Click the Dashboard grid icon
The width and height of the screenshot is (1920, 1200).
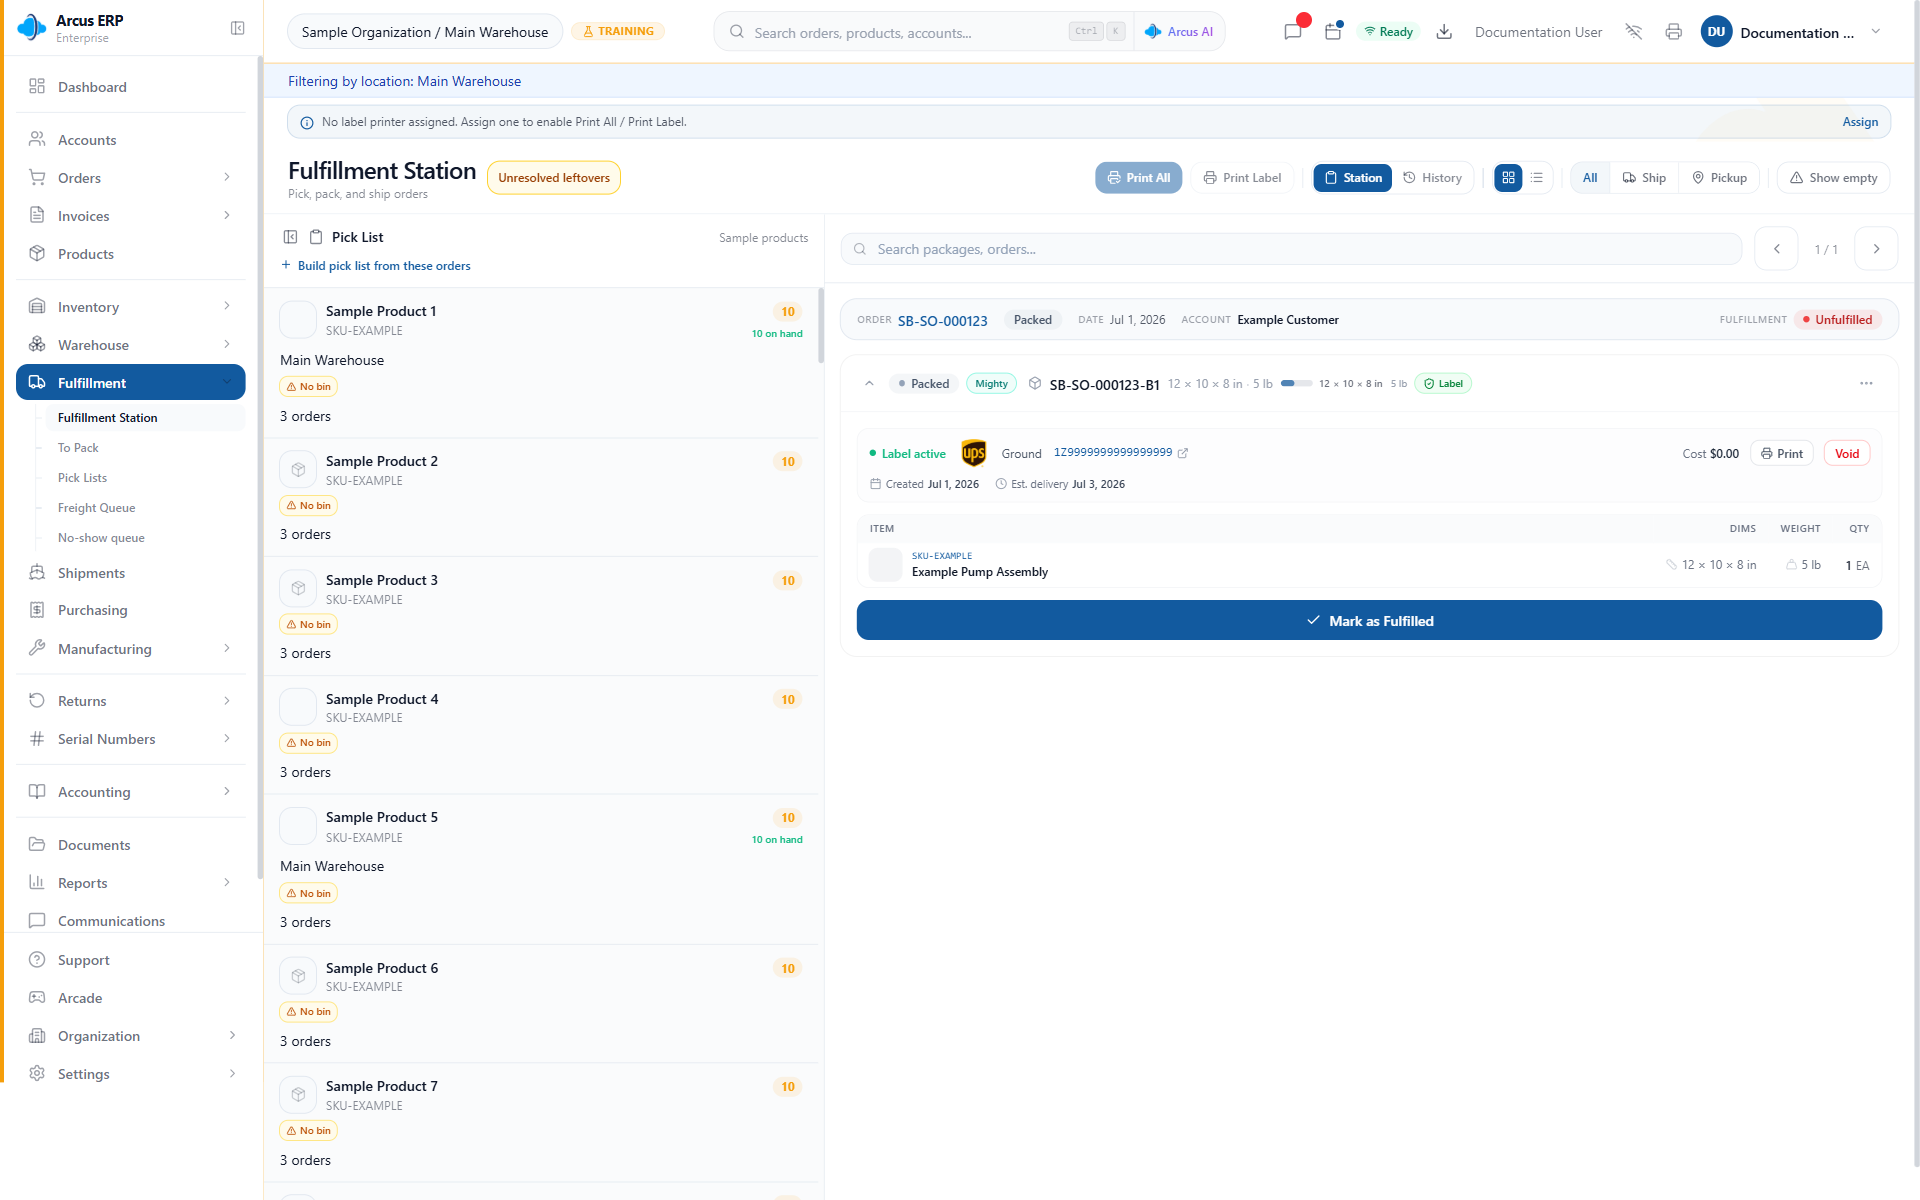37,87
